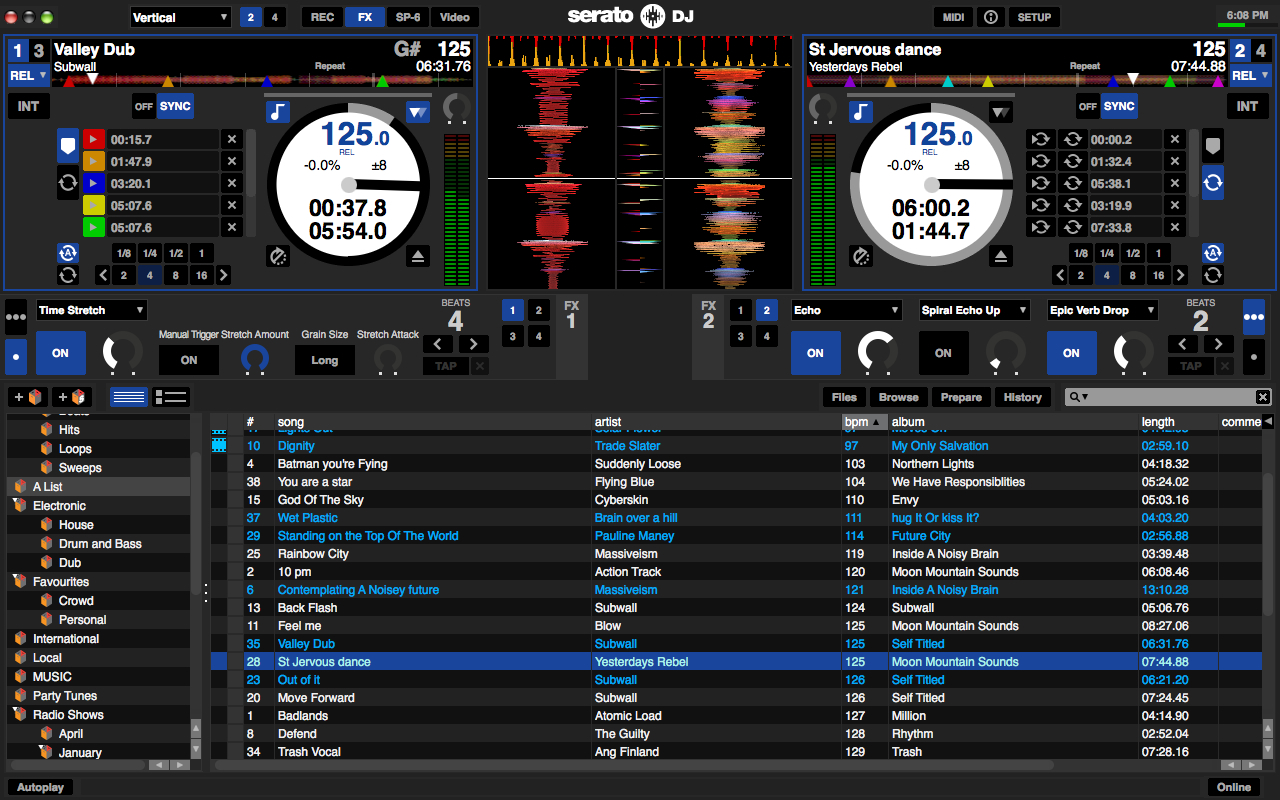
Task: Click the Autoplay button
Action: pyautogui.click(x=40, y=787)
